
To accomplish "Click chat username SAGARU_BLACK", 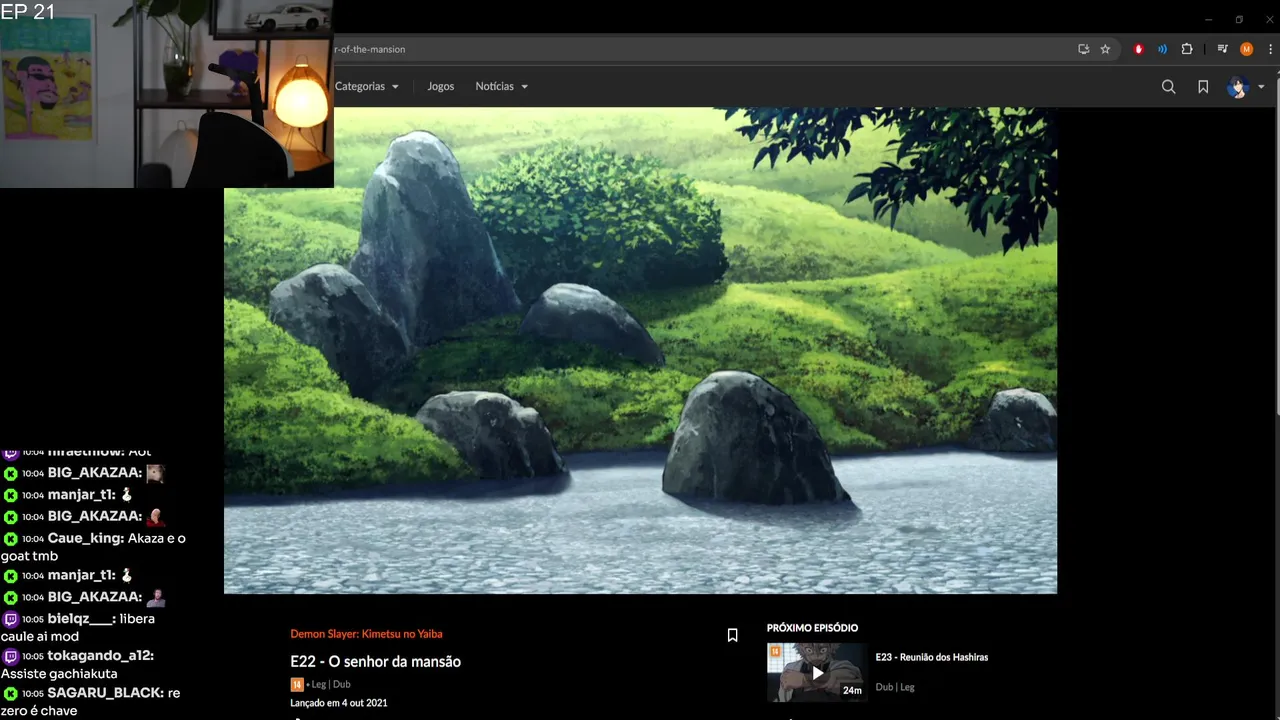I will click(106, 693).
